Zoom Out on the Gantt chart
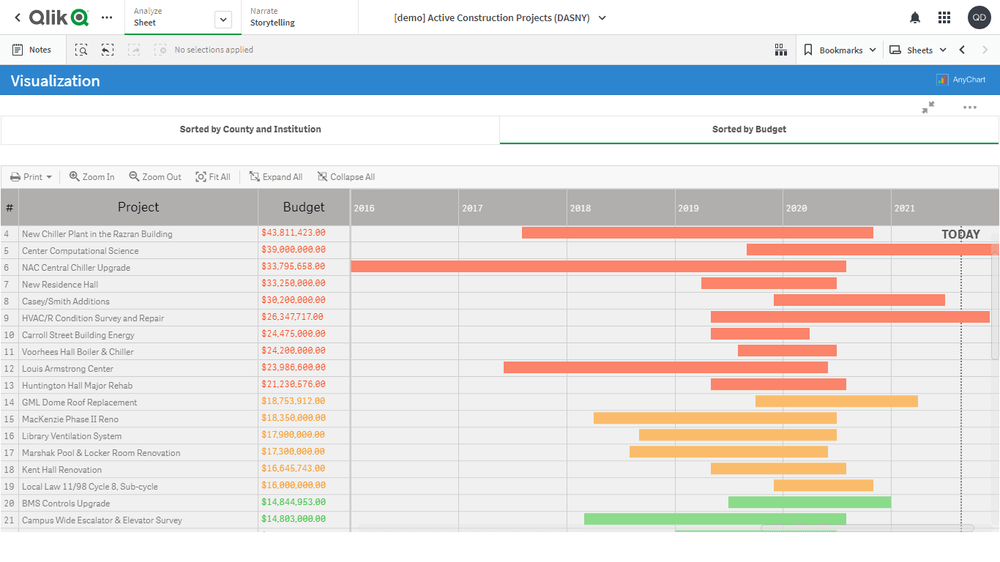The image size is (1000, 562). (154, 177)
